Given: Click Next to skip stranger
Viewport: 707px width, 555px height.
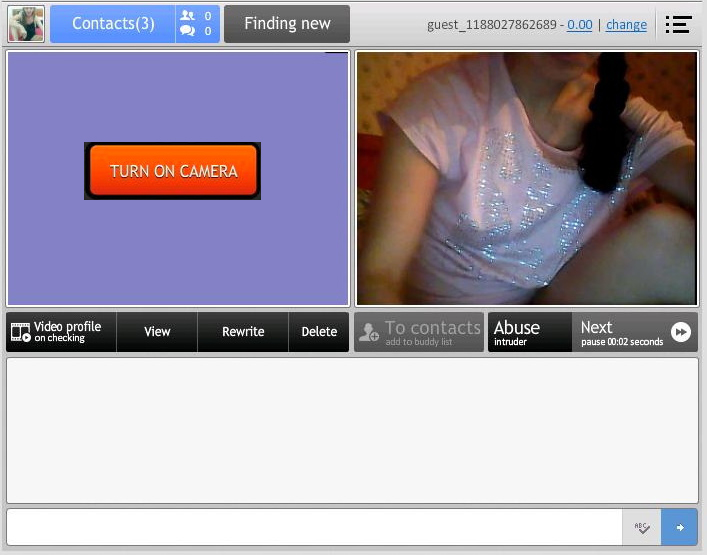Looking at the screenshot, I should [634, 332].
